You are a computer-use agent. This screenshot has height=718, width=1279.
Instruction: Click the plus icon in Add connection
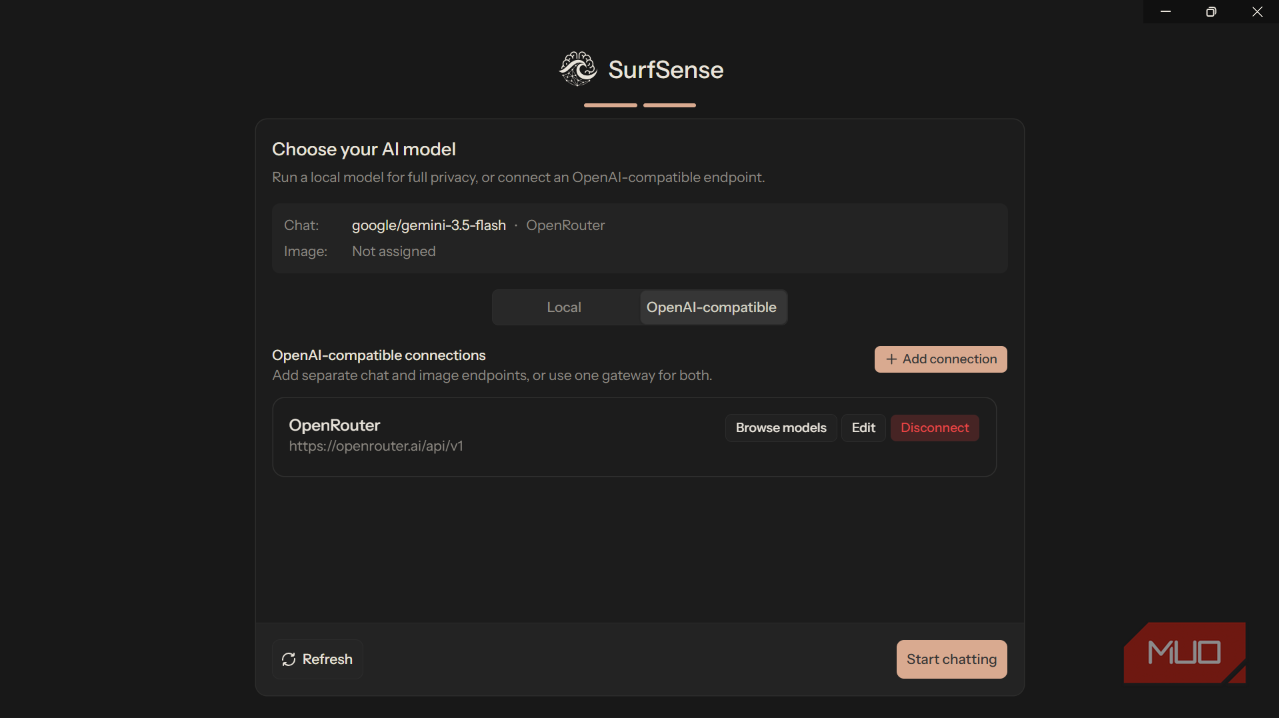[891, 360]
